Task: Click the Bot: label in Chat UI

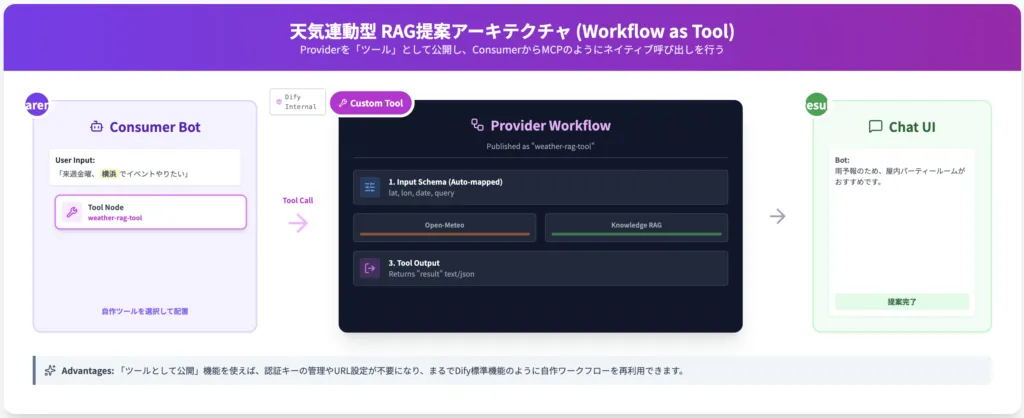Action: point(842,160)
